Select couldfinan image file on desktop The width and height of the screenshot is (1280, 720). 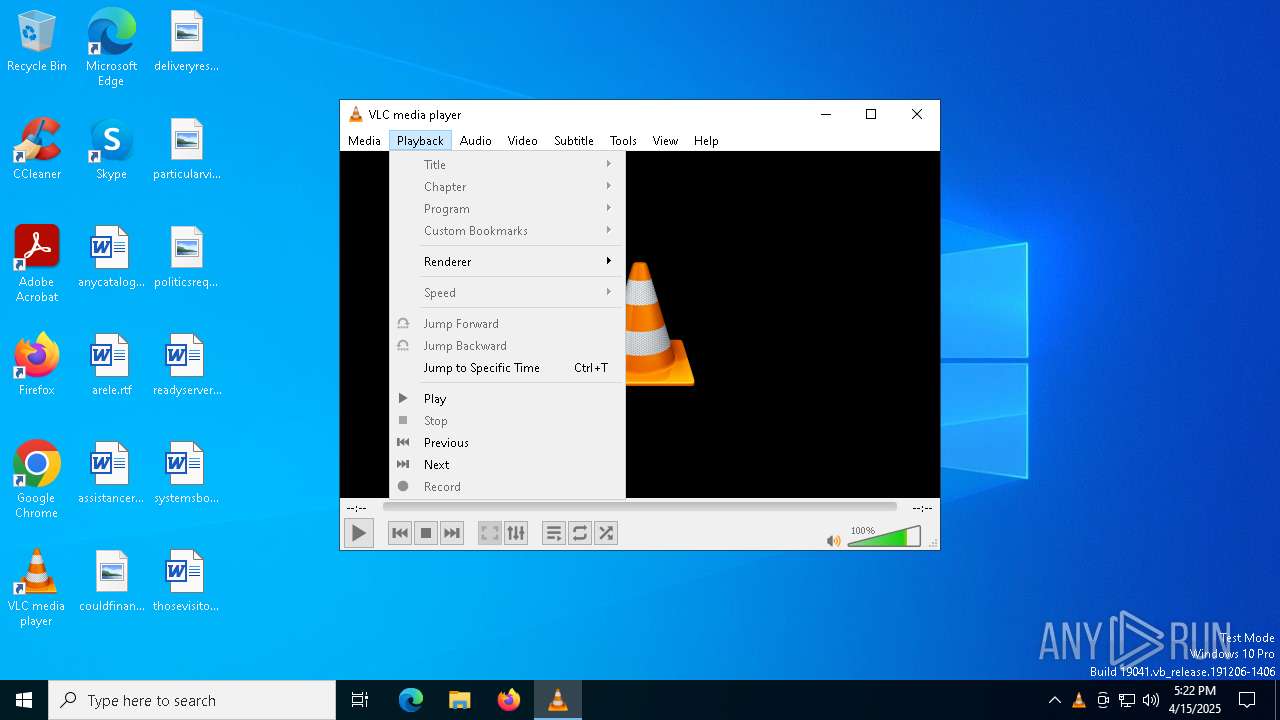tap(111, 582)
